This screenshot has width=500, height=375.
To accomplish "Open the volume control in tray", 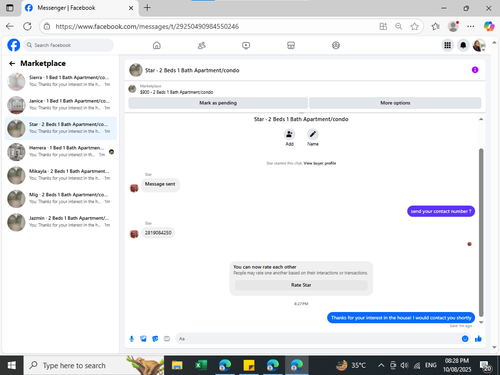I will (404, 366).
